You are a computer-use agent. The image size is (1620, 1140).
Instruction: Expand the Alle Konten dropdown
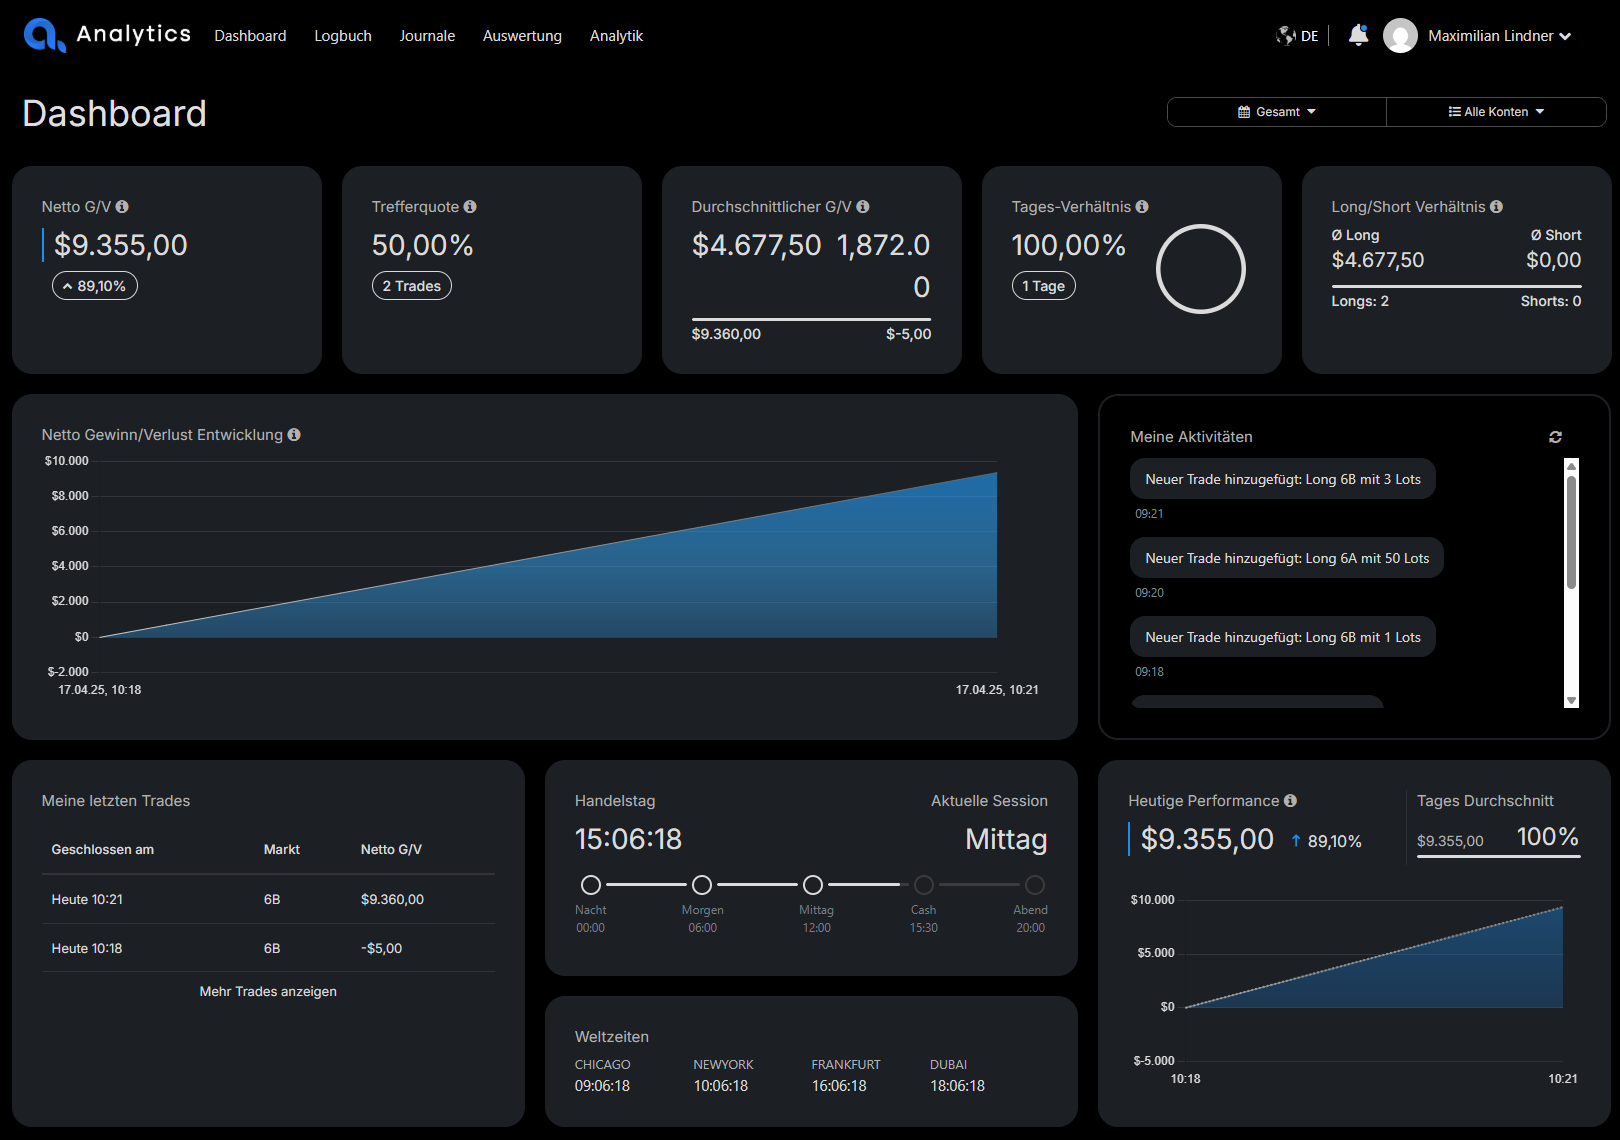click(x=1496, y=112)
